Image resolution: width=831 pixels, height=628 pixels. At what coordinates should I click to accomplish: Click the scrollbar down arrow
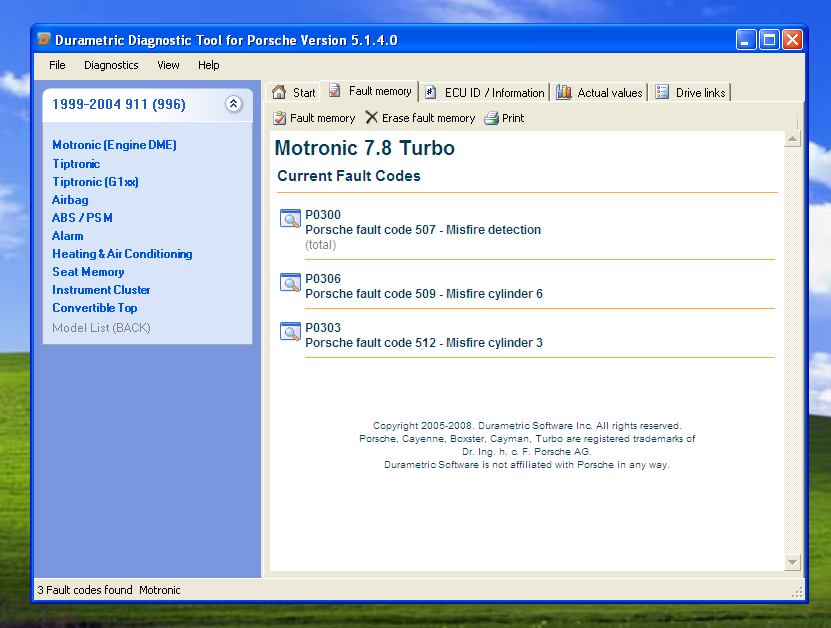click(792, 562)
